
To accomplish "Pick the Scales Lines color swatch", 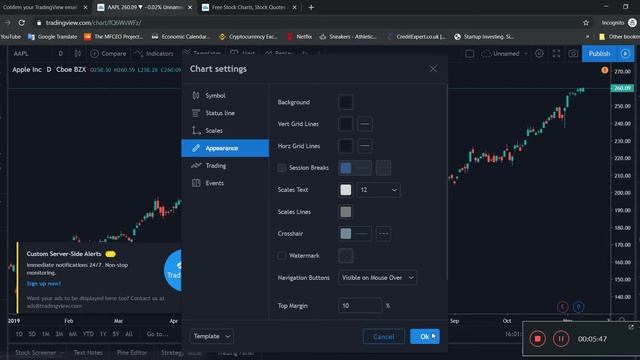I will coord(346,212).
